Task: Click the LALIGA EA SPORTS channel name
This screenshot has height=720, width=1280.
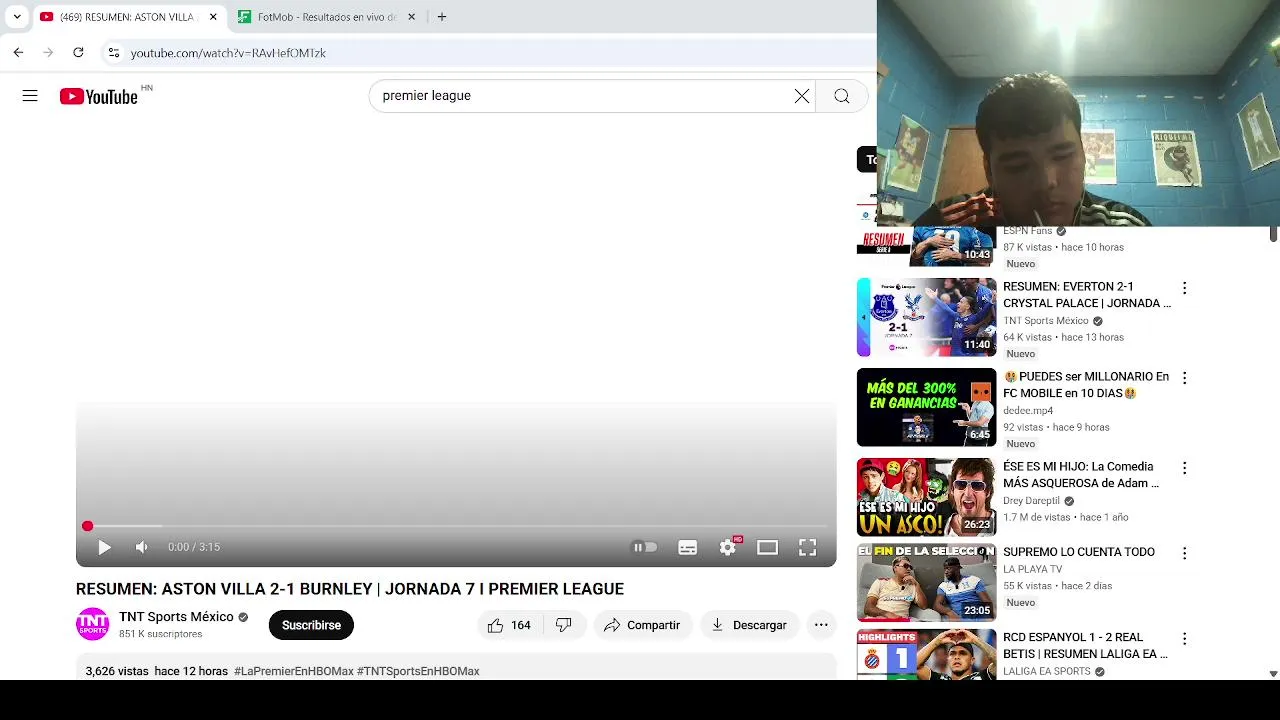Action: click(x=1047, y=671)
